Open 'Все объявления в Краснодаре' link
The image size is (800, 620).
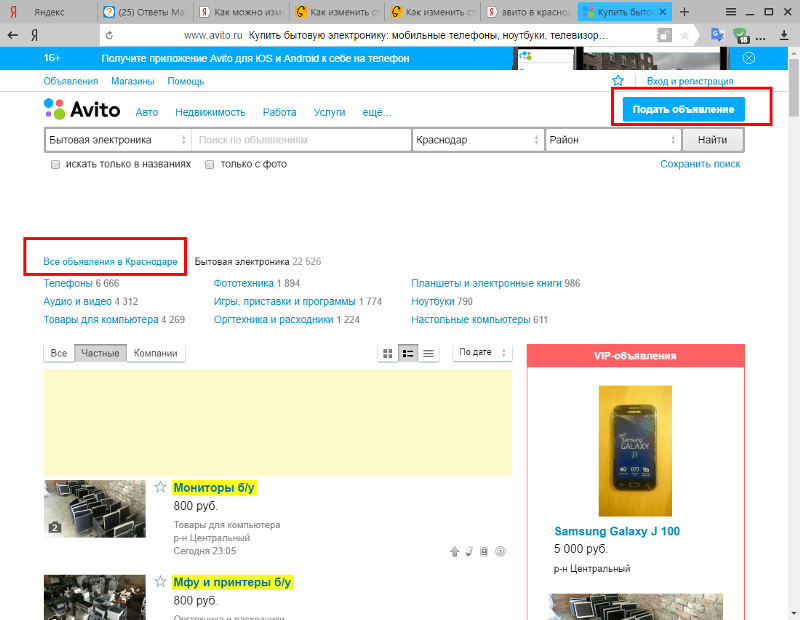[110, 261]
